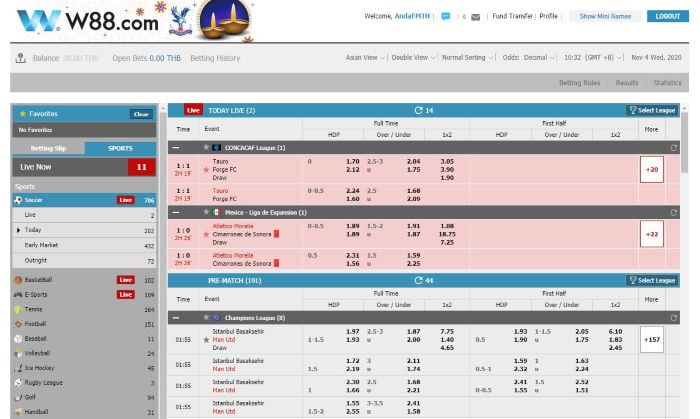Open +22 more markets for Atletico Morelia
The height and width of the screenshot is (419, 700).
652,234
